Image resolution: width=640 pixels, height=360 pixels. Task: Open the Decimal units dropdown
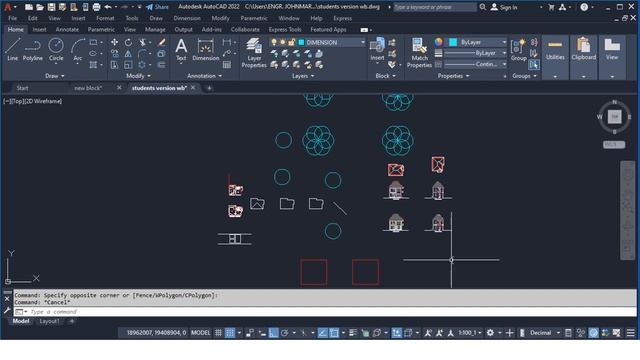point(558,333)
